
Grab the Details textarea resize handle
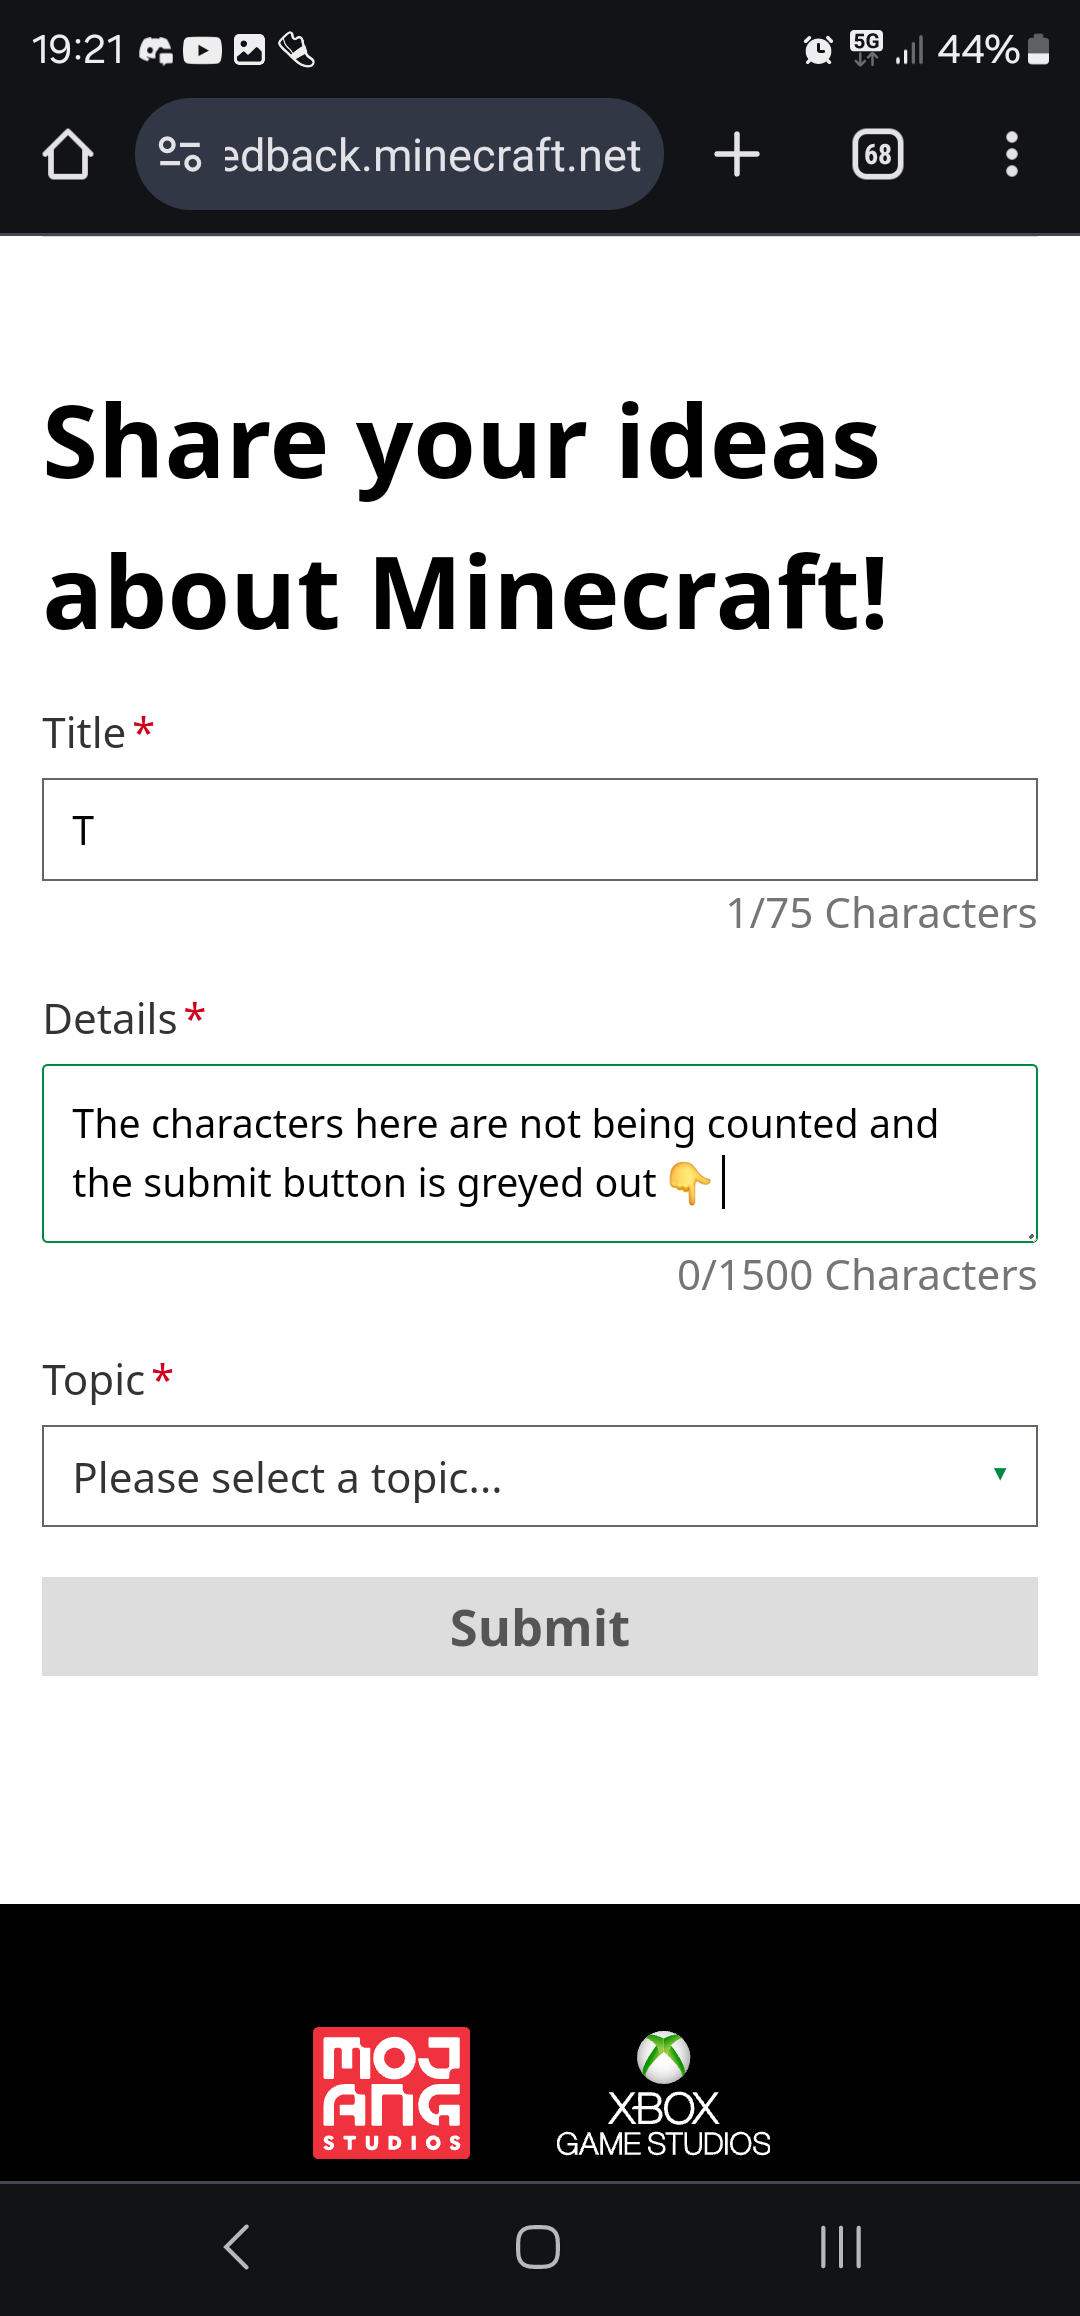[1030, 1235]
